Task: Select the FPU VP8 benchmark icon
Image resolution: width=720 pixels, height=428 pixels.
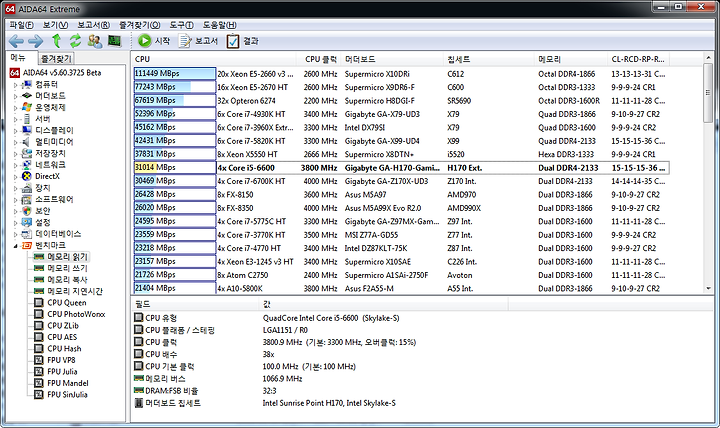Action: point(39,360)
